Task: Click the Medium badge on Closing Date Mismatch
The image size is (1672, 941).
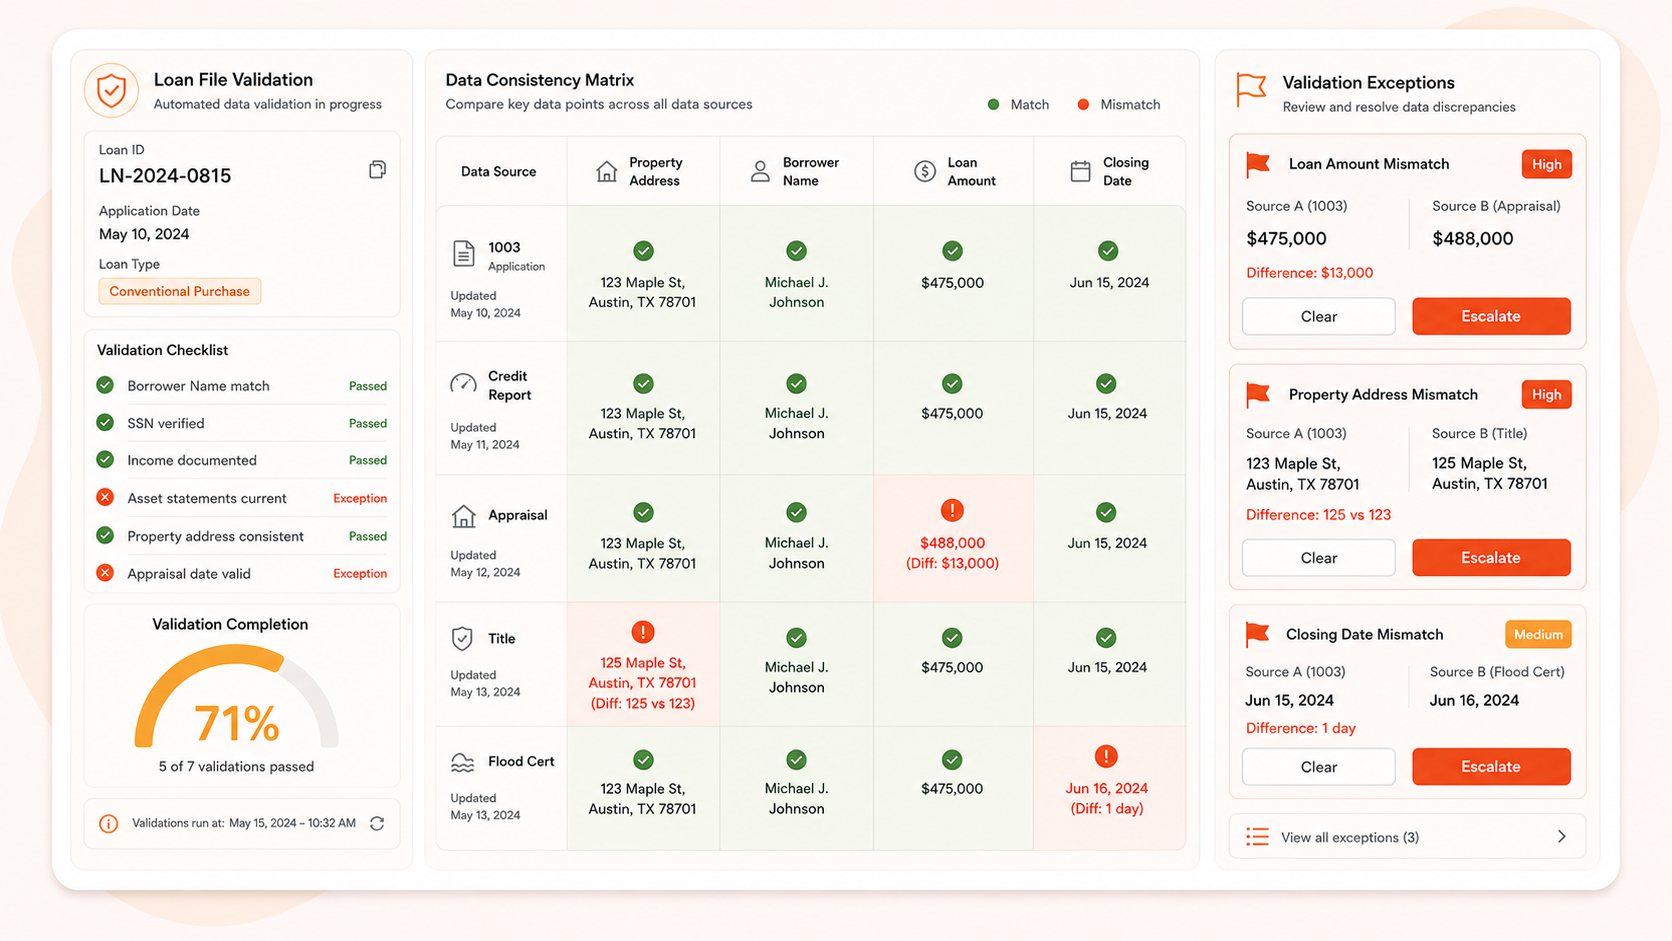Action: pyautogui.click(x=1538, y=635)
